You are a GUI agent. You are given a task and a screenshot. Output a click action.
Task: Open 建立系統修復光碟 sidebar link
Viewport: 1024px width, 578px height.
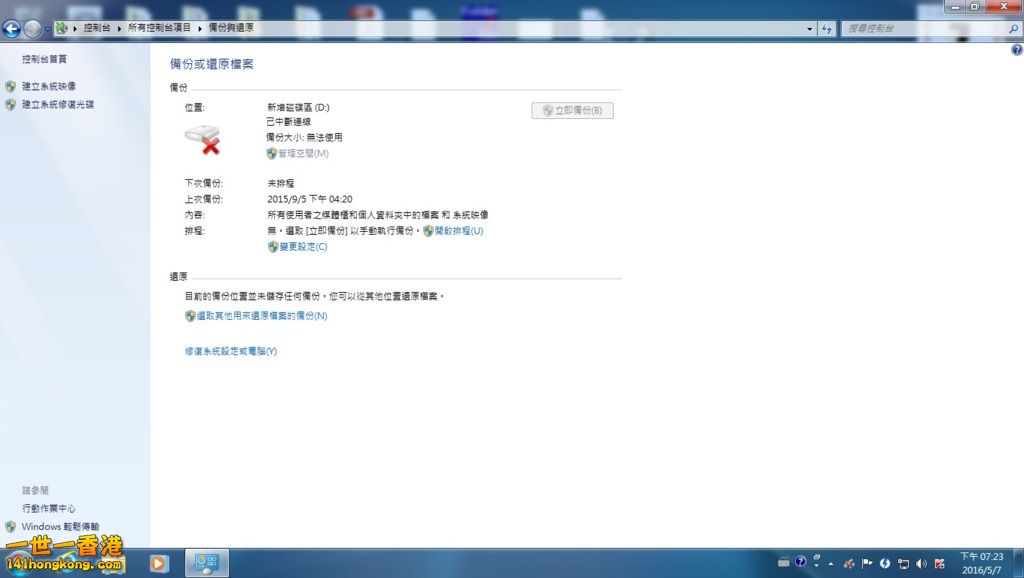point(58,104)
